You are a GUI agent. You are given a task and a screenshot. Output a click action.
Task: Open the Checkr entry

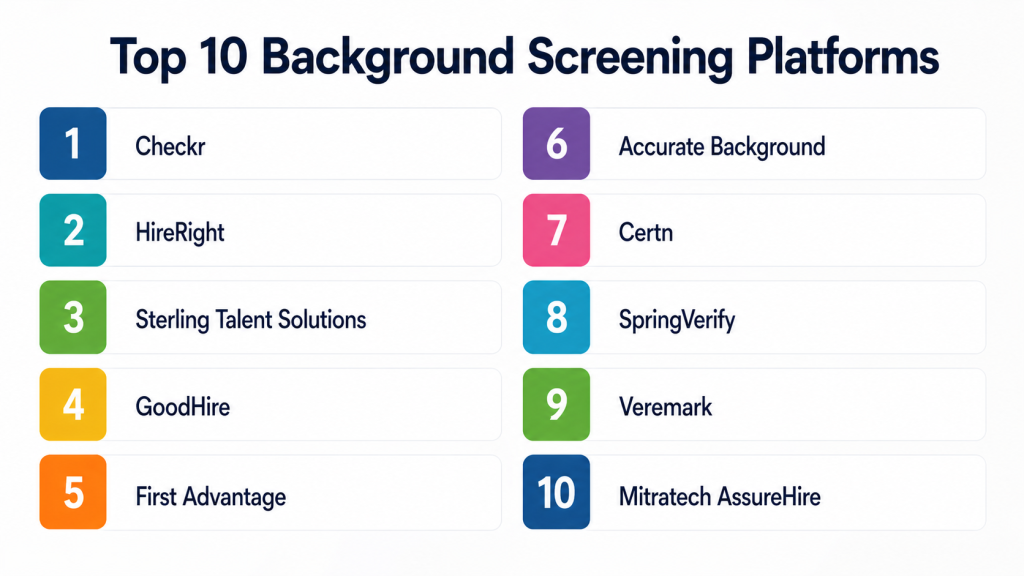(x=170, y=147)
